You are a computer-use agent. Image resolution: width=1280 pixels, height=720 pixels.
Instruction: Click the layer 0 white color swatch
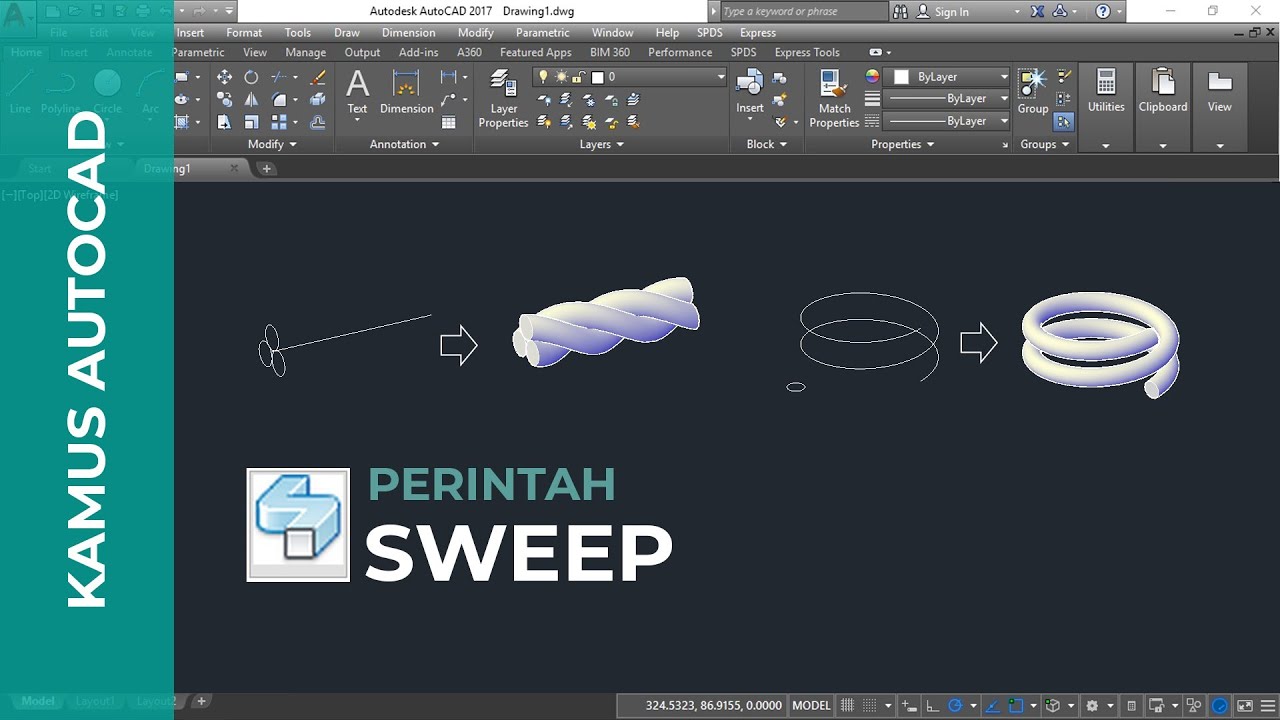pos(598,77)
